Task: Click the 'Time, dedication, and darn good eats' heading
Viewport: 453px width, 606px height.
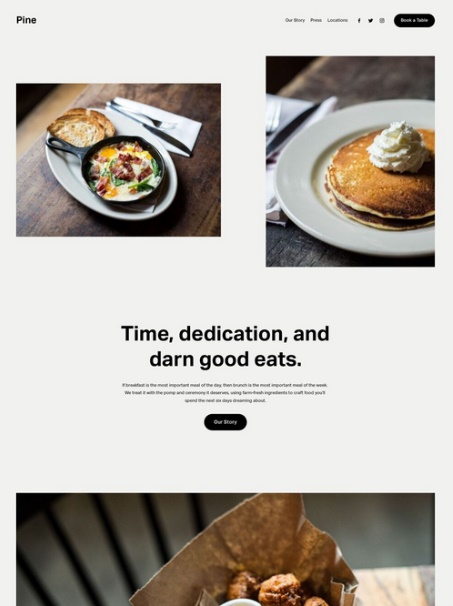Action: coord(225,346)
